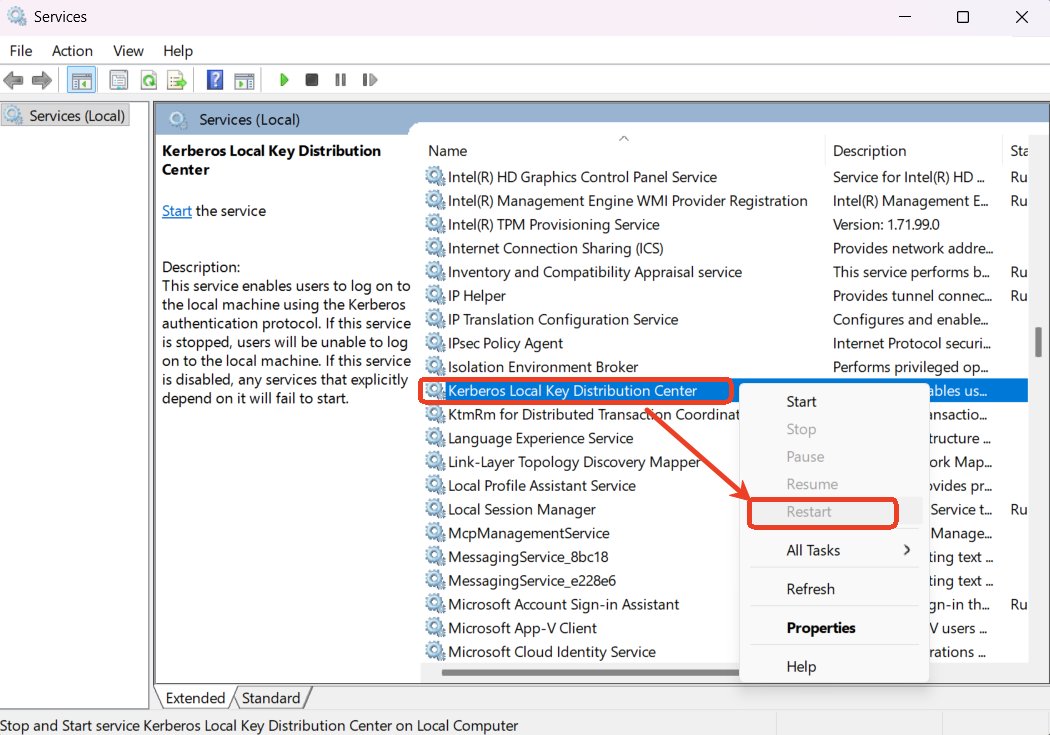
Task: Choose Help in the context menu
Action: (x=801, y=667)
